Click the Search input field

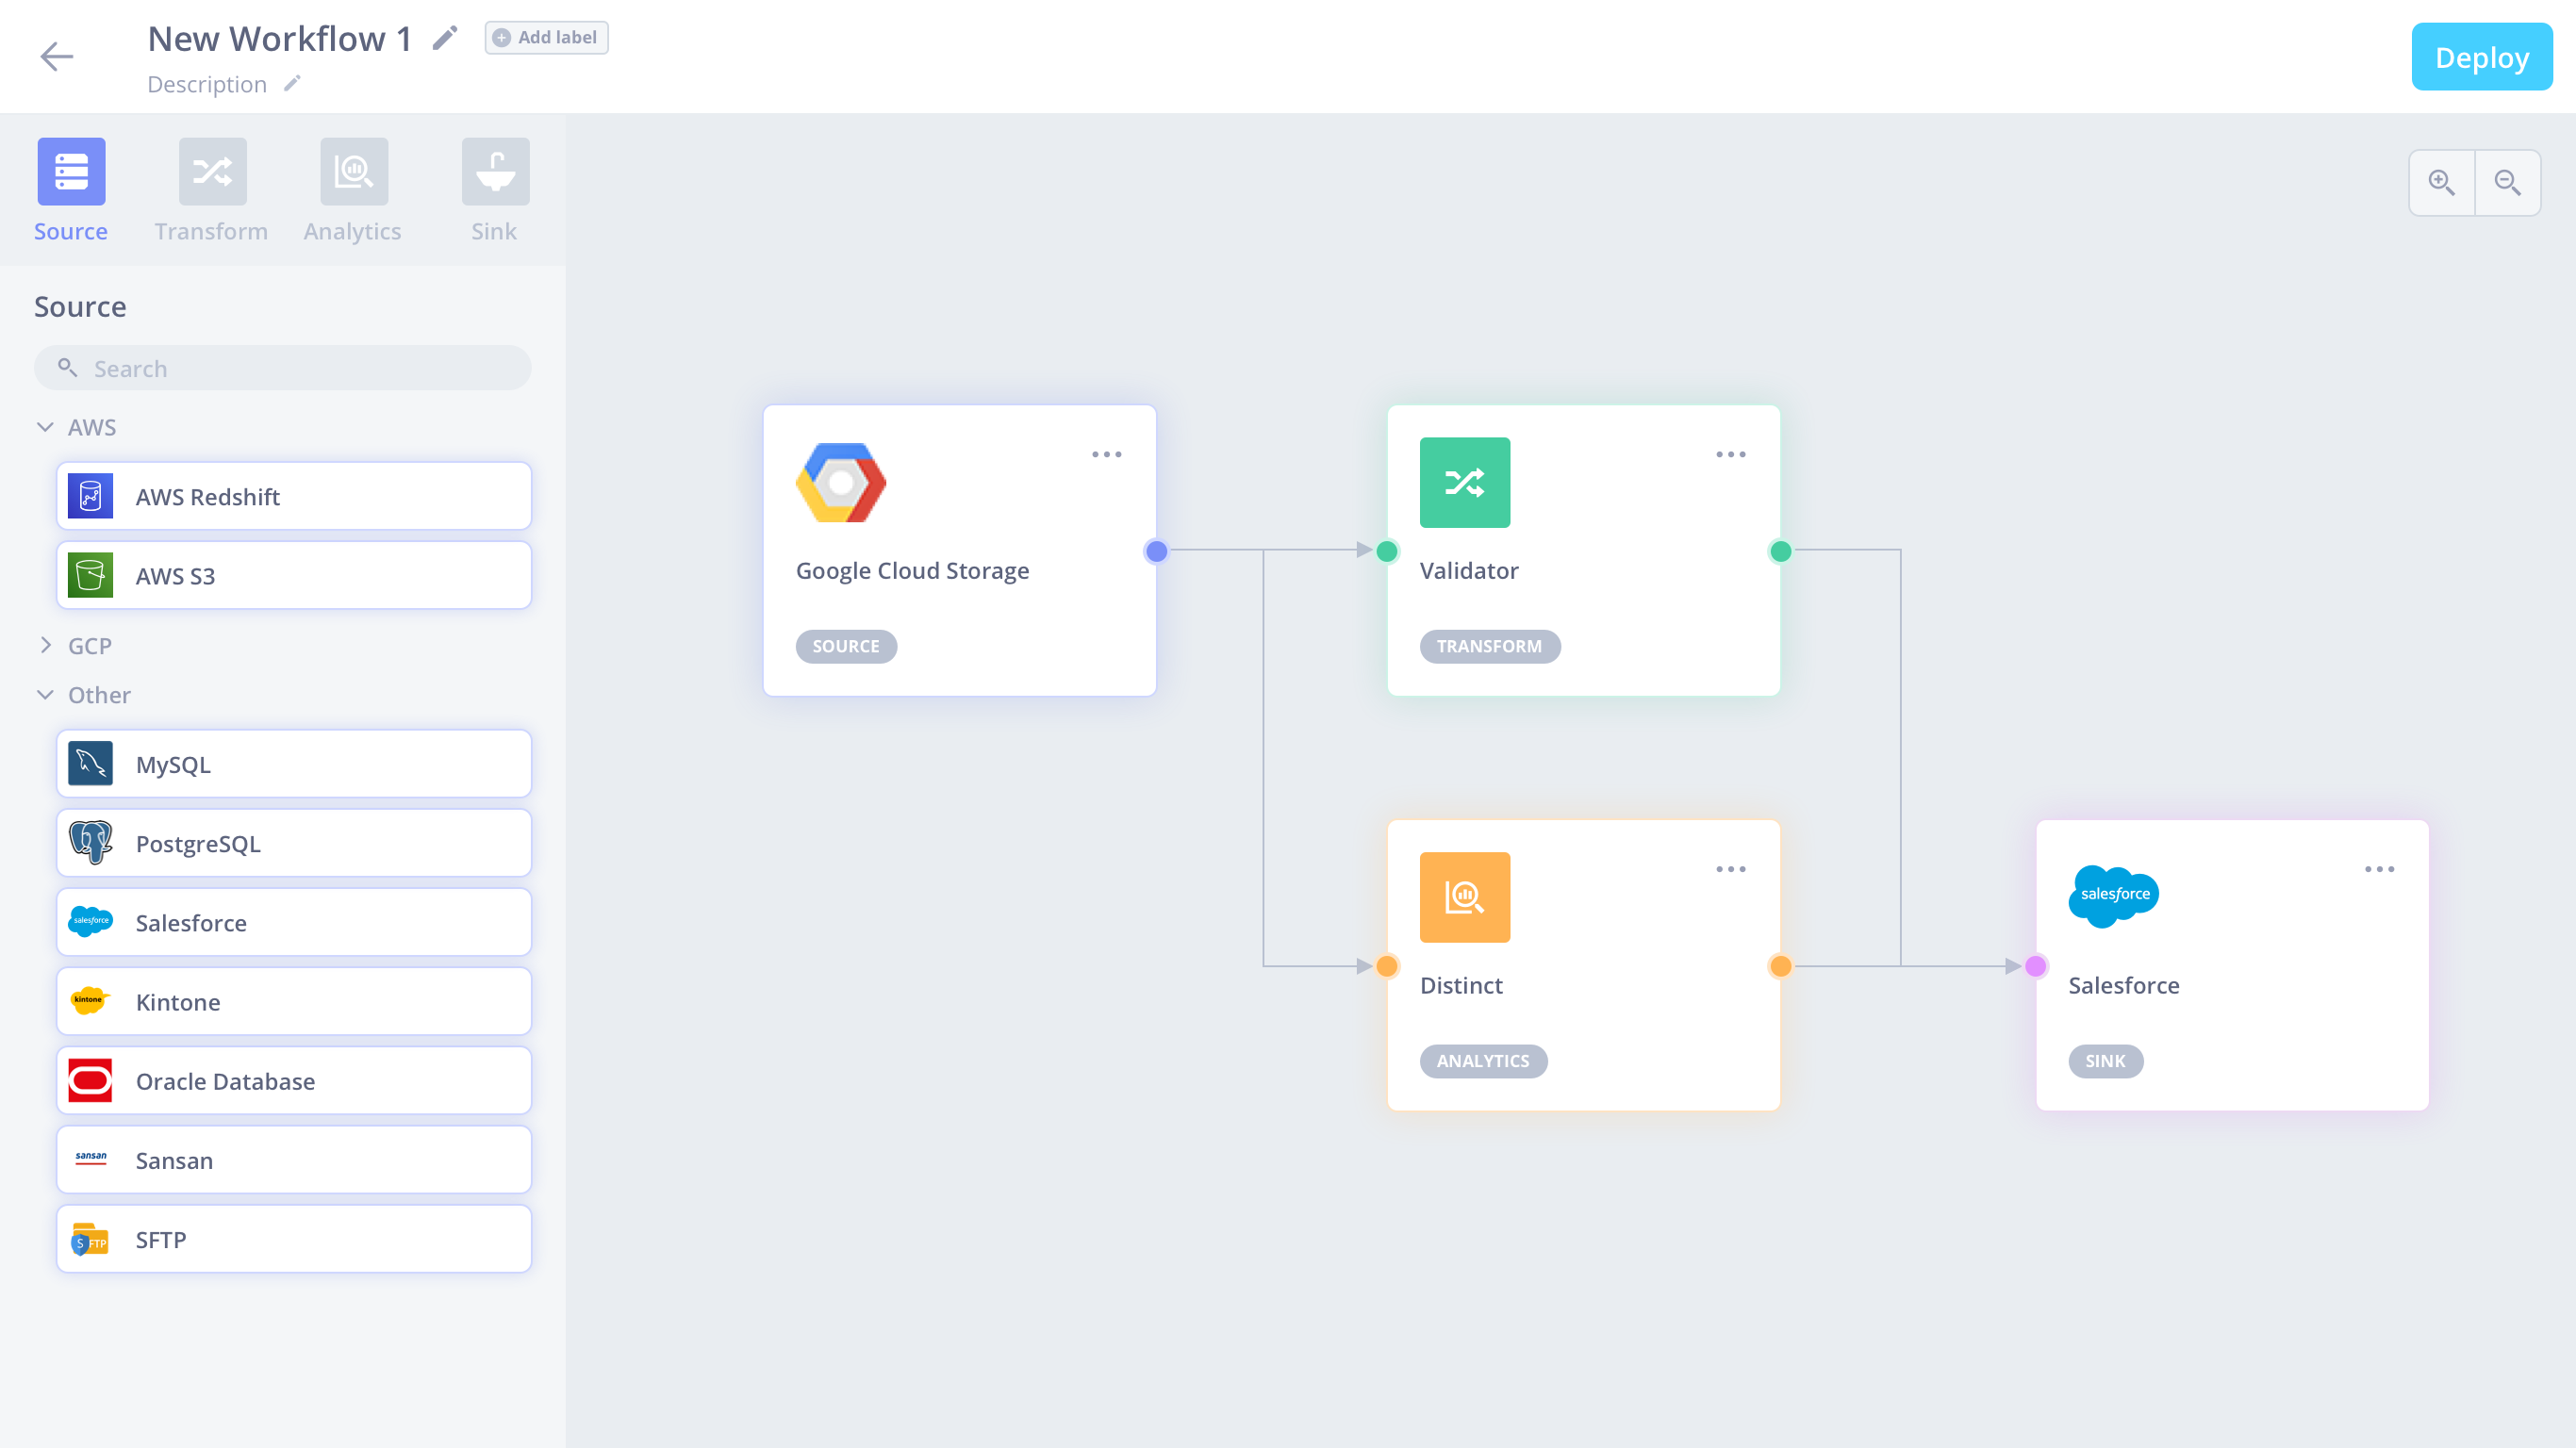[x=283, y=368]
